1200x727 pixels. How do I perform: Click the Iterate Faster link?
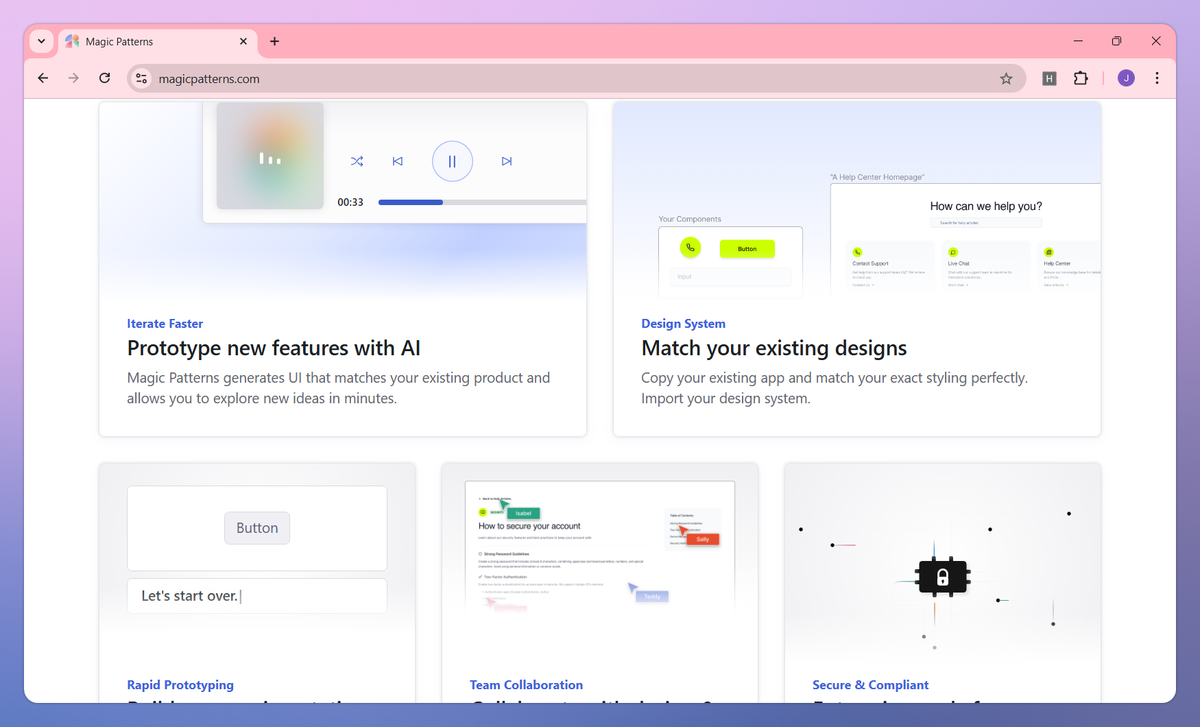point(165,323)
